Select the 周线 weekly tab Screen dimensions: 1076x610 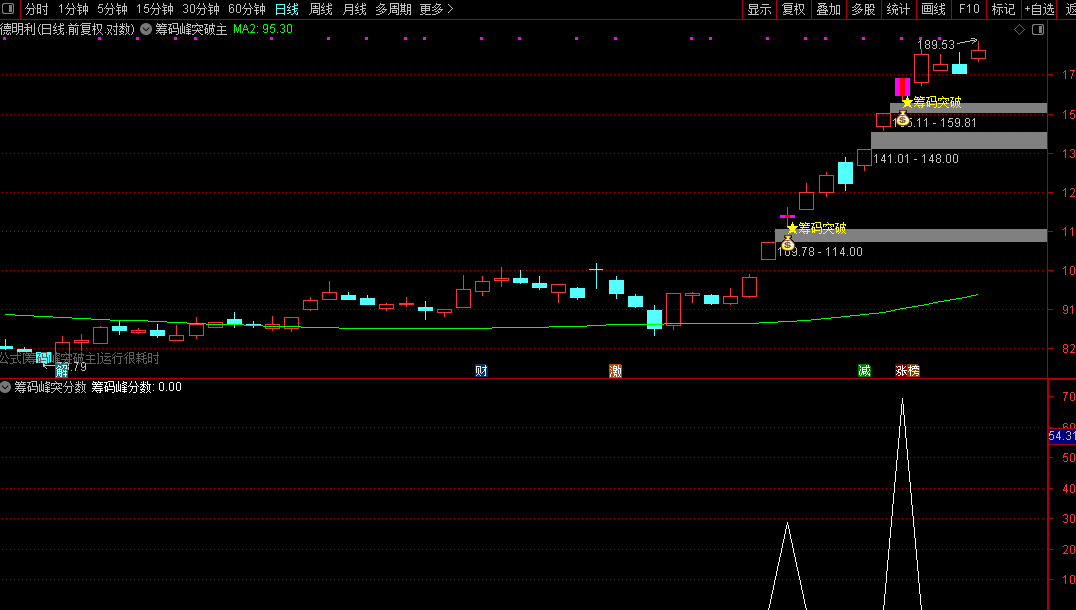[320, 9]
